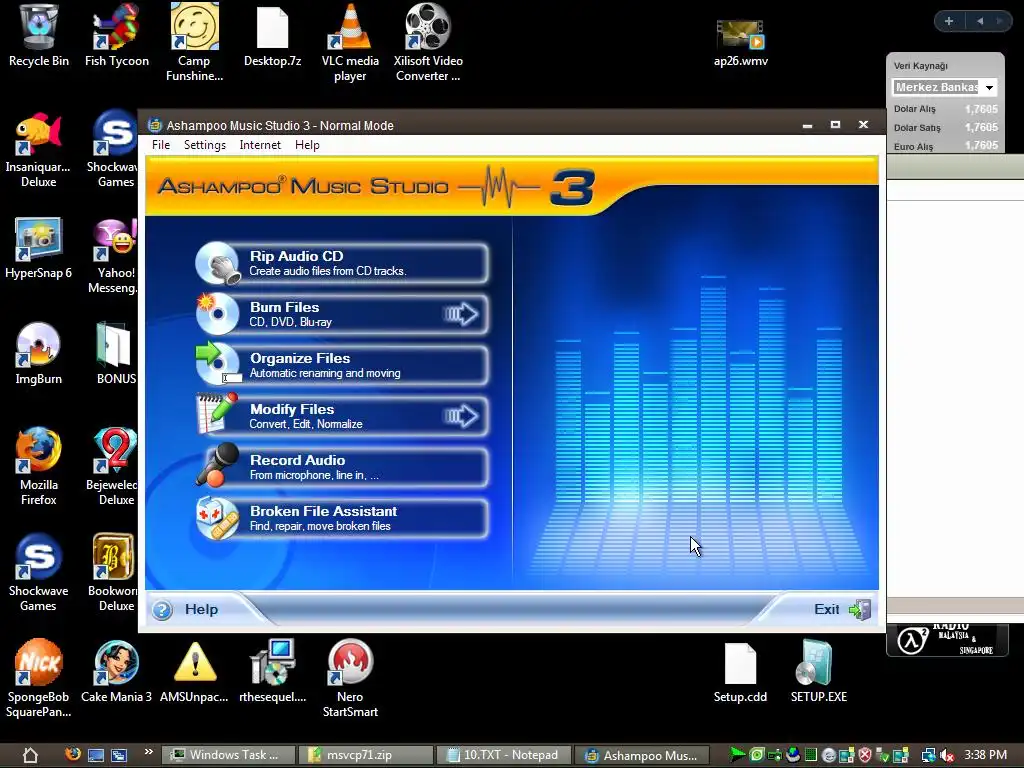This screenshot has height=768, width=1024.
Task: Select the Yahoo! Messenger shortcut
Action: 116,256
